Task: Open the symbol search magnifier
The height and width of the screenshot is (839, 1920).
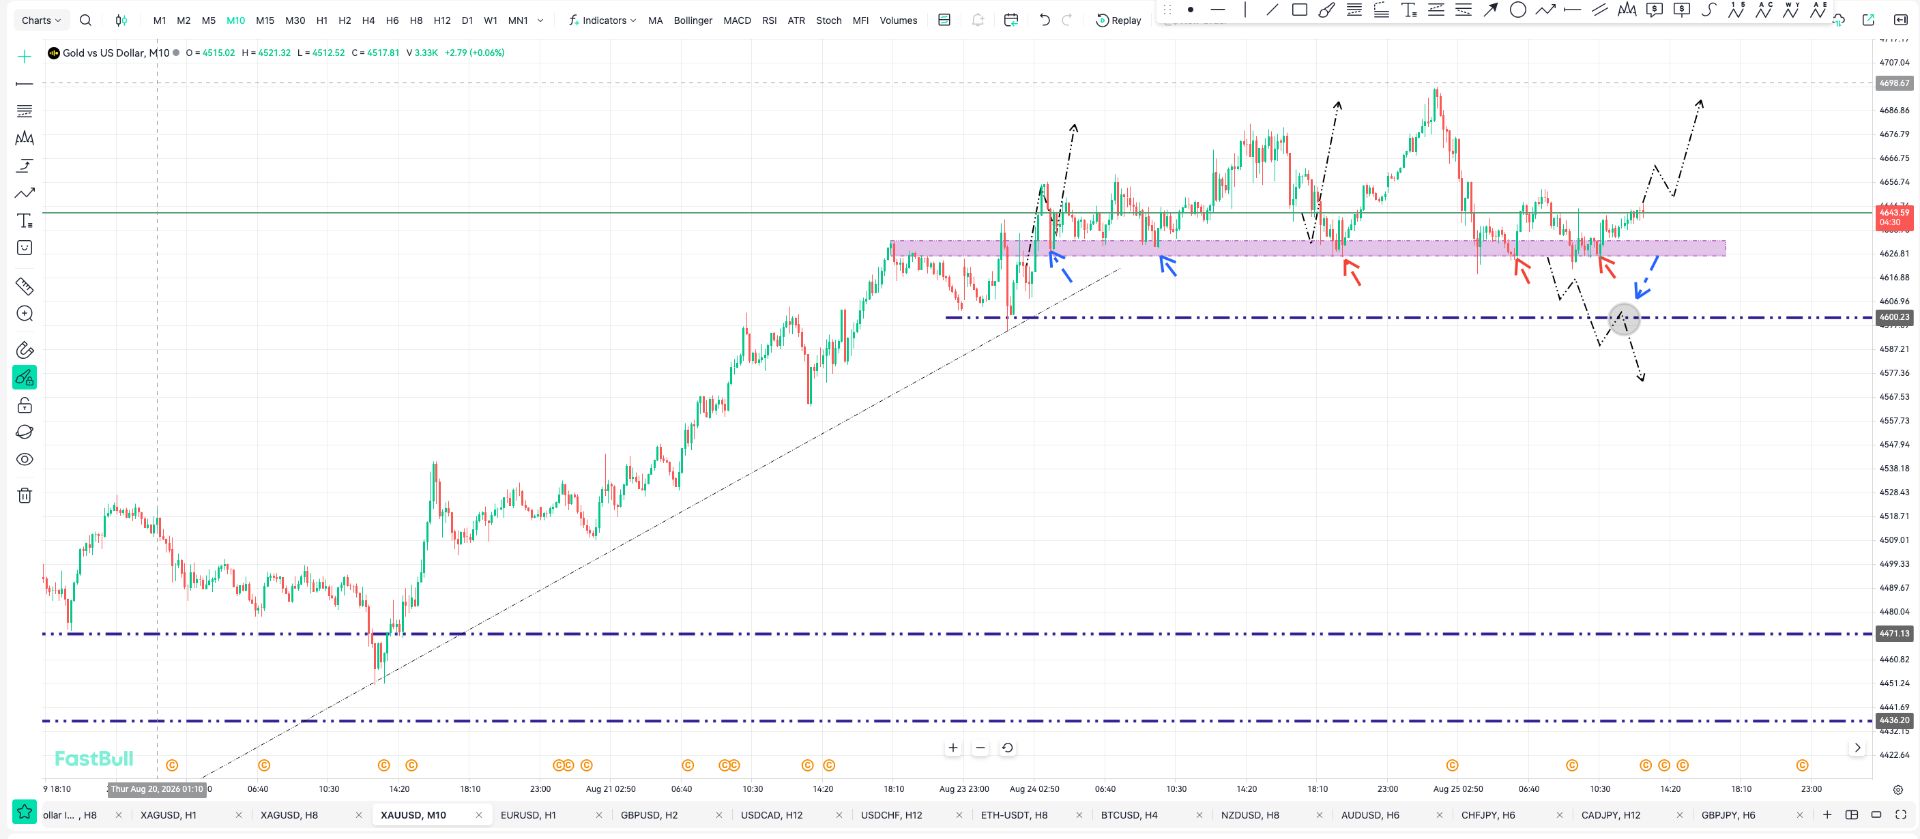Action: click(85, 20)
